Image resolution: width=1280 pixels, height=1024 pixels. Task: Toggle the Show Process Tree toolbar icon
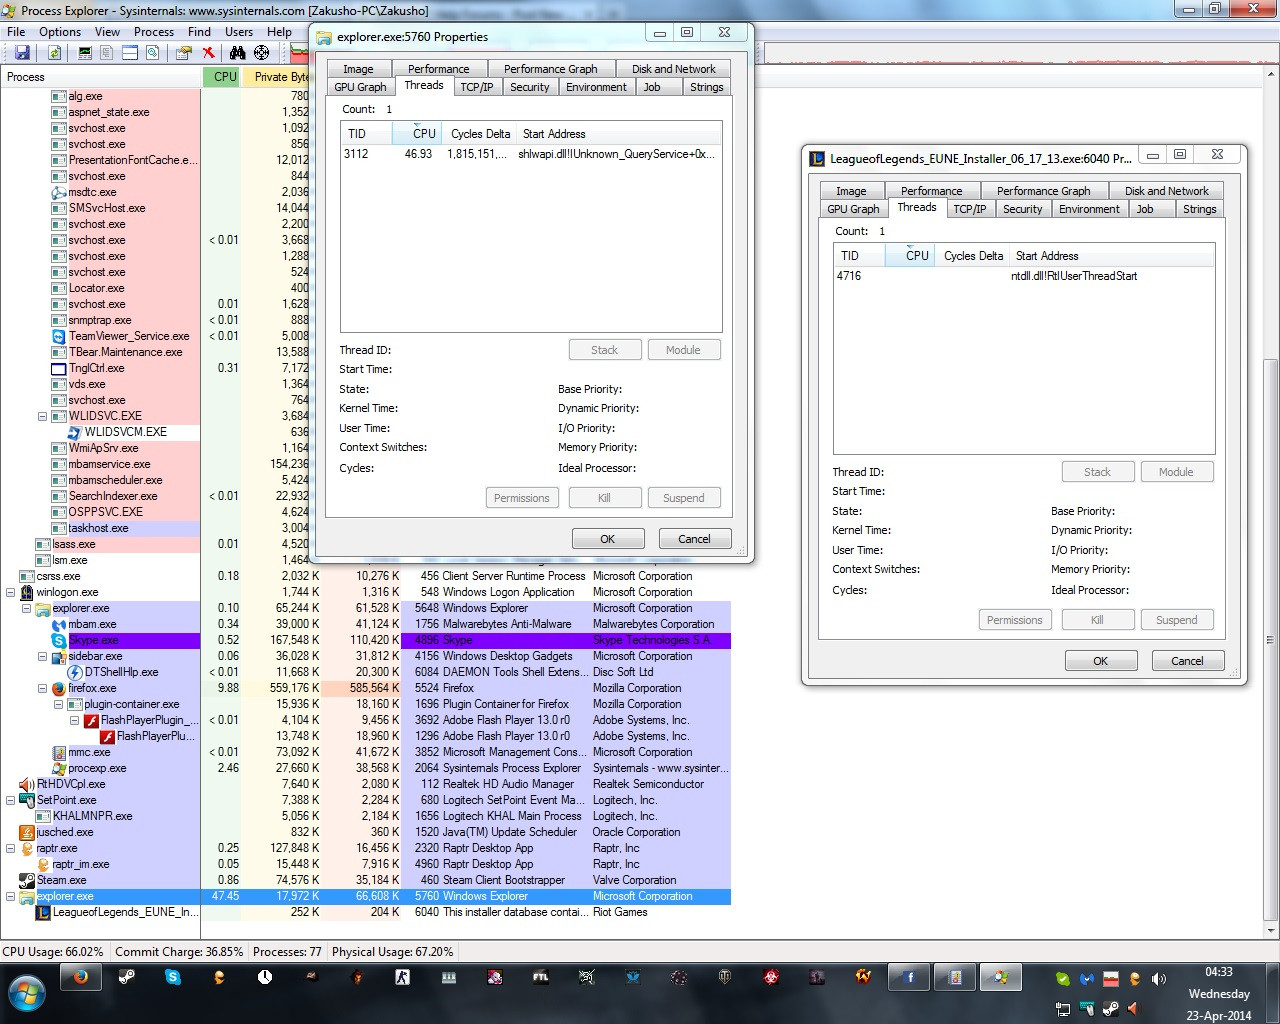click(x=106, y=52)
